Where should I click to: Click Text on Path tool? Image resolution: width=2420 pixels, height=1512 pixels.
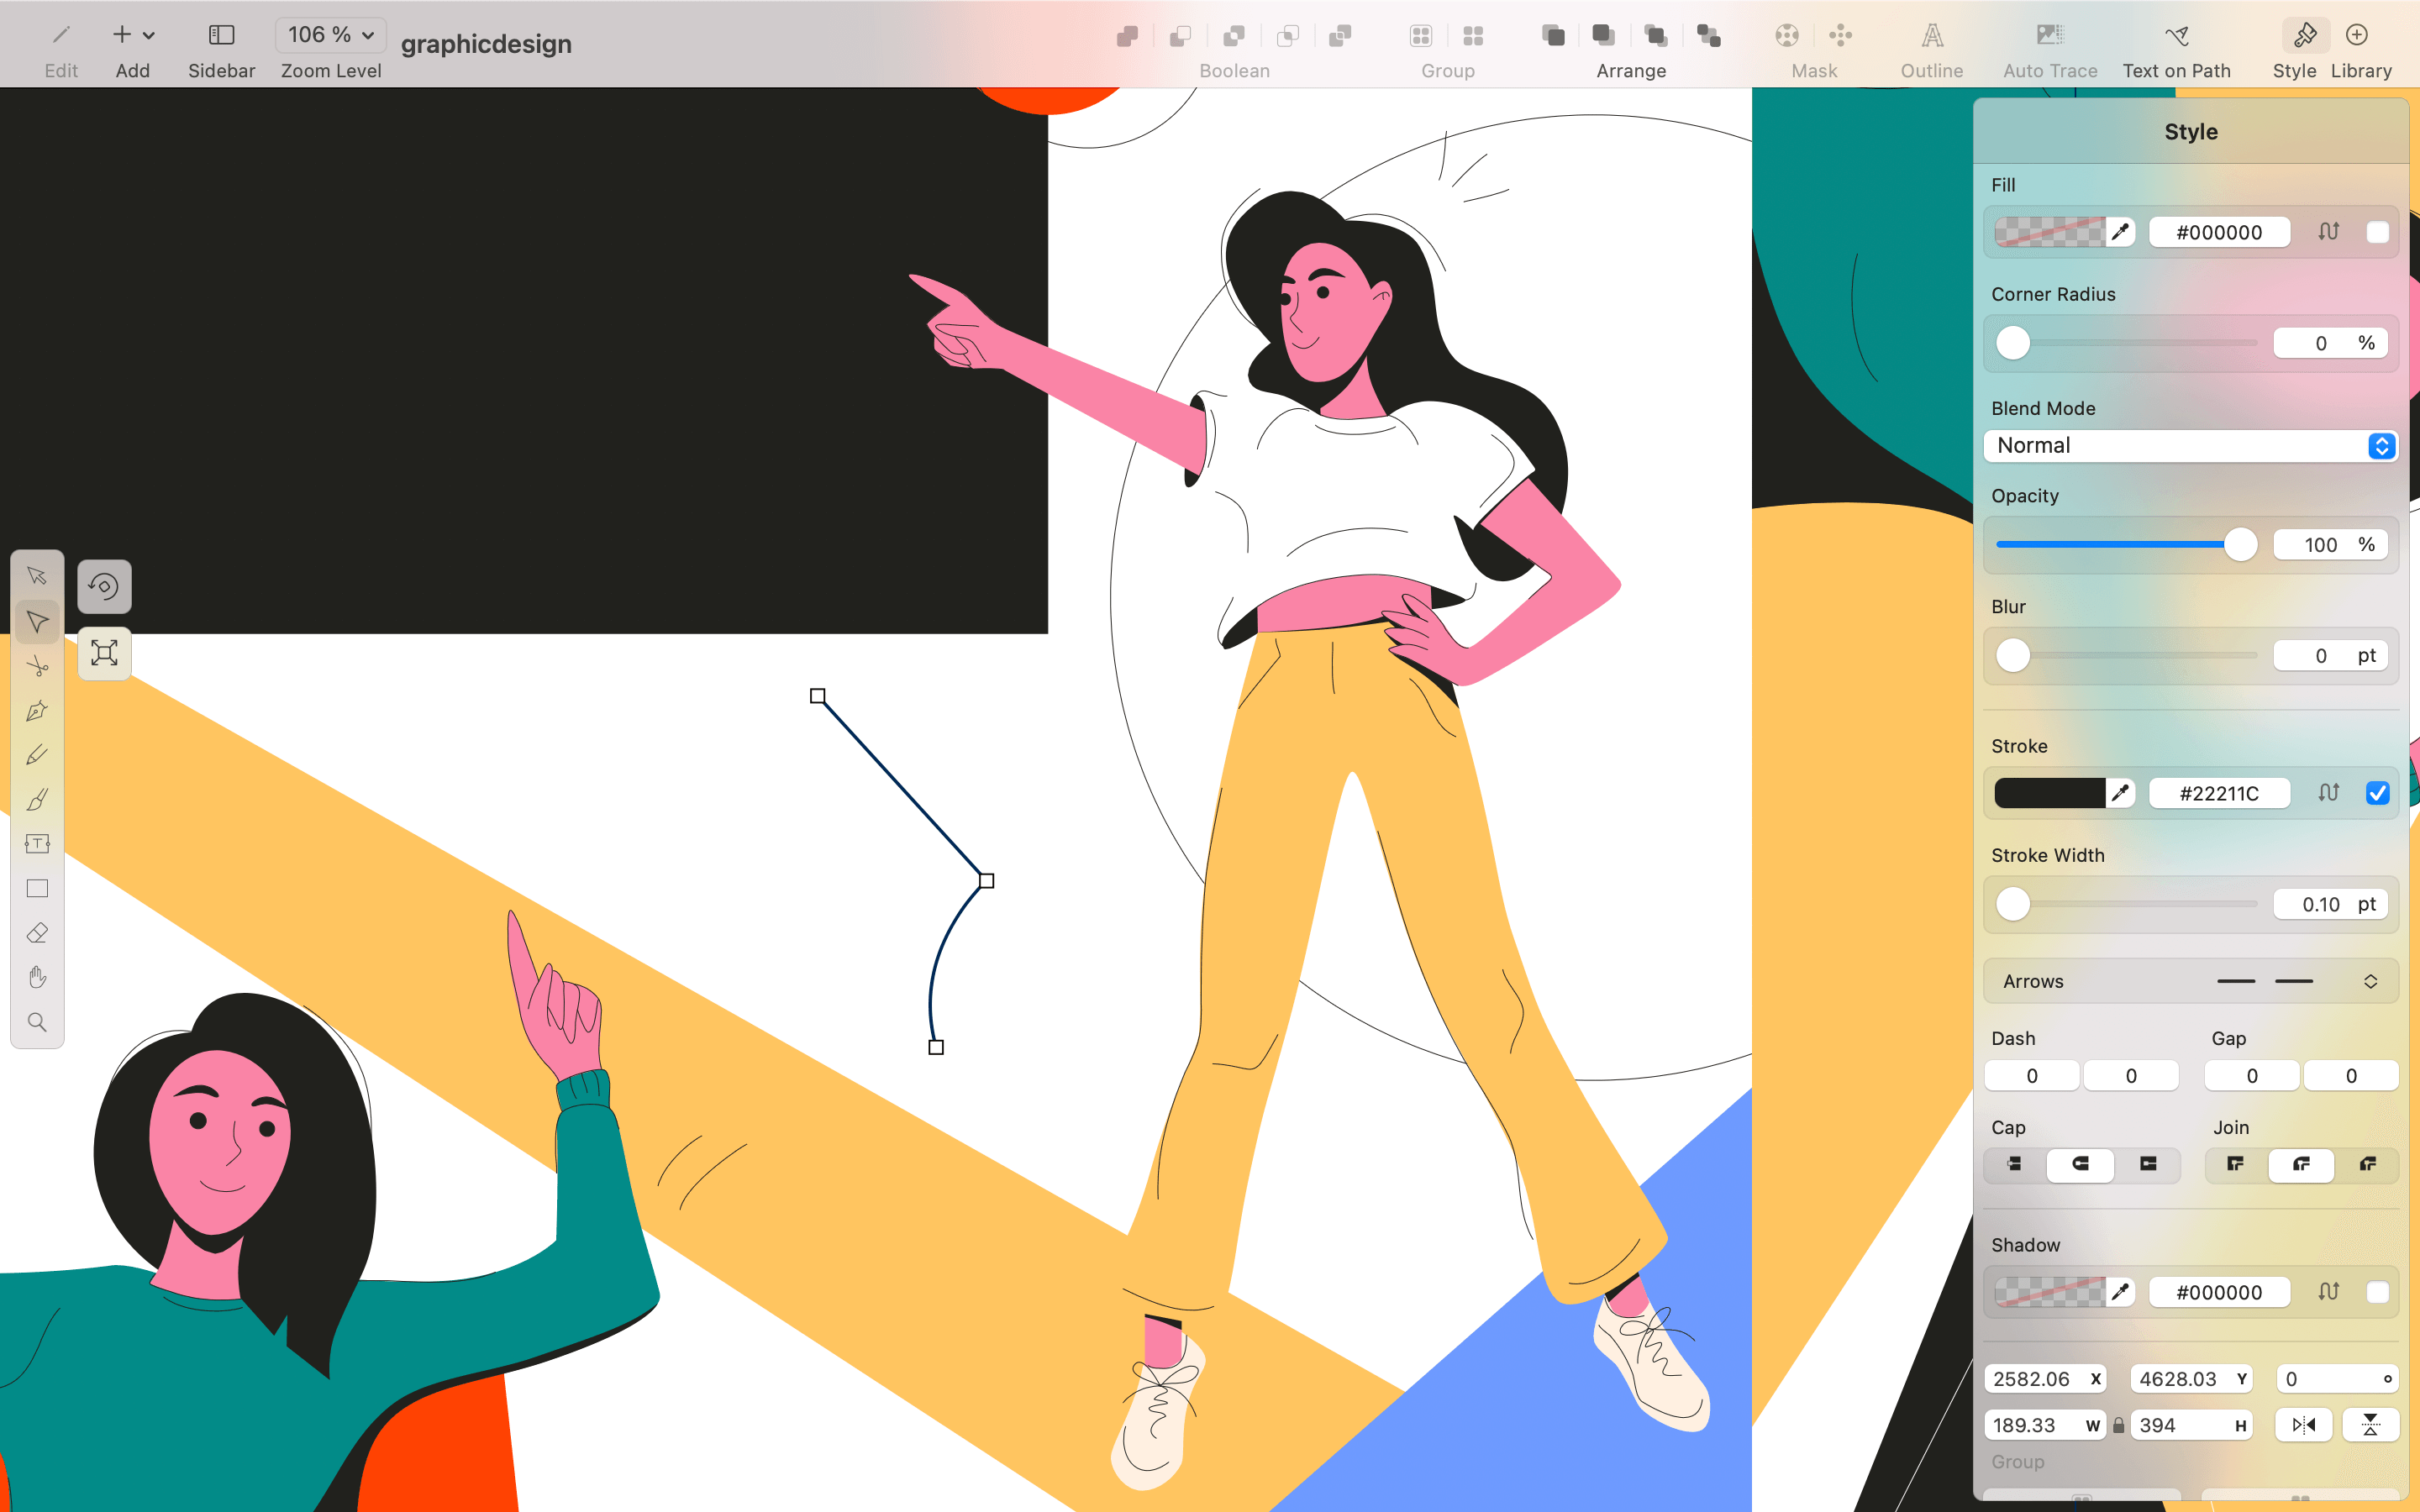pyautogui.click(x=2177, y=36)
